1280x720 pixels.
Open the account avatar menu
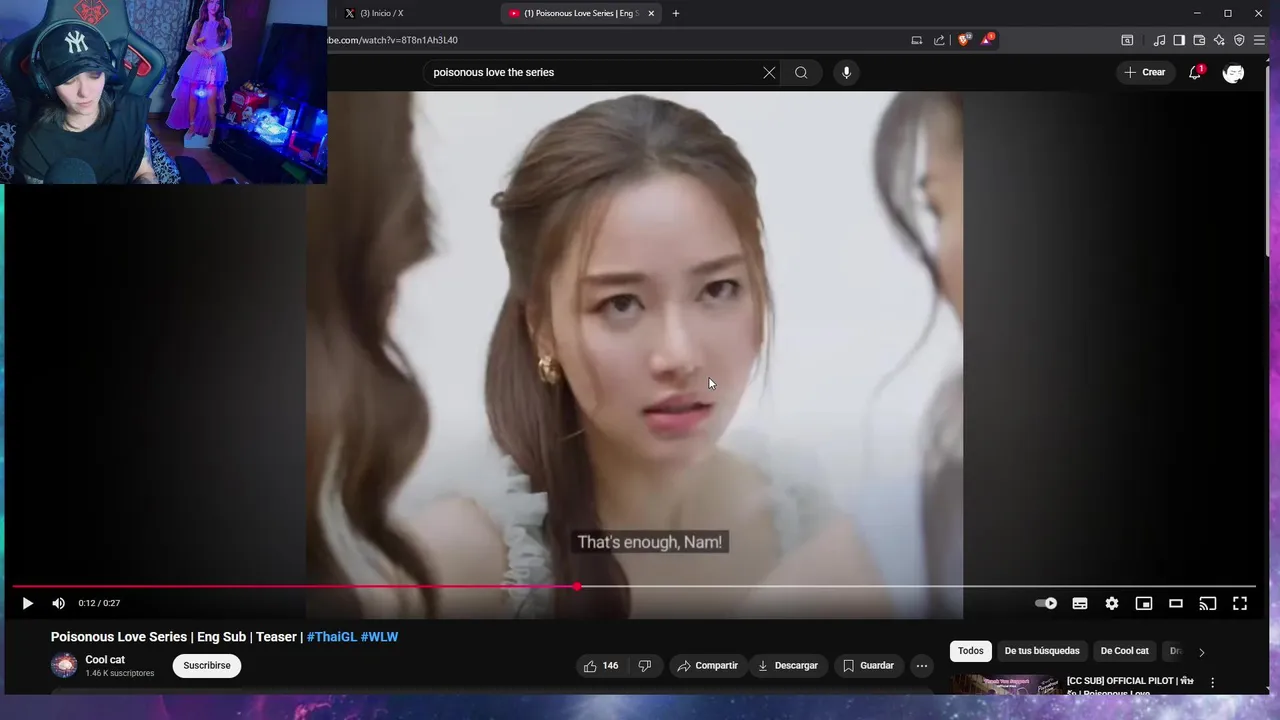[x=1234, y=72]
